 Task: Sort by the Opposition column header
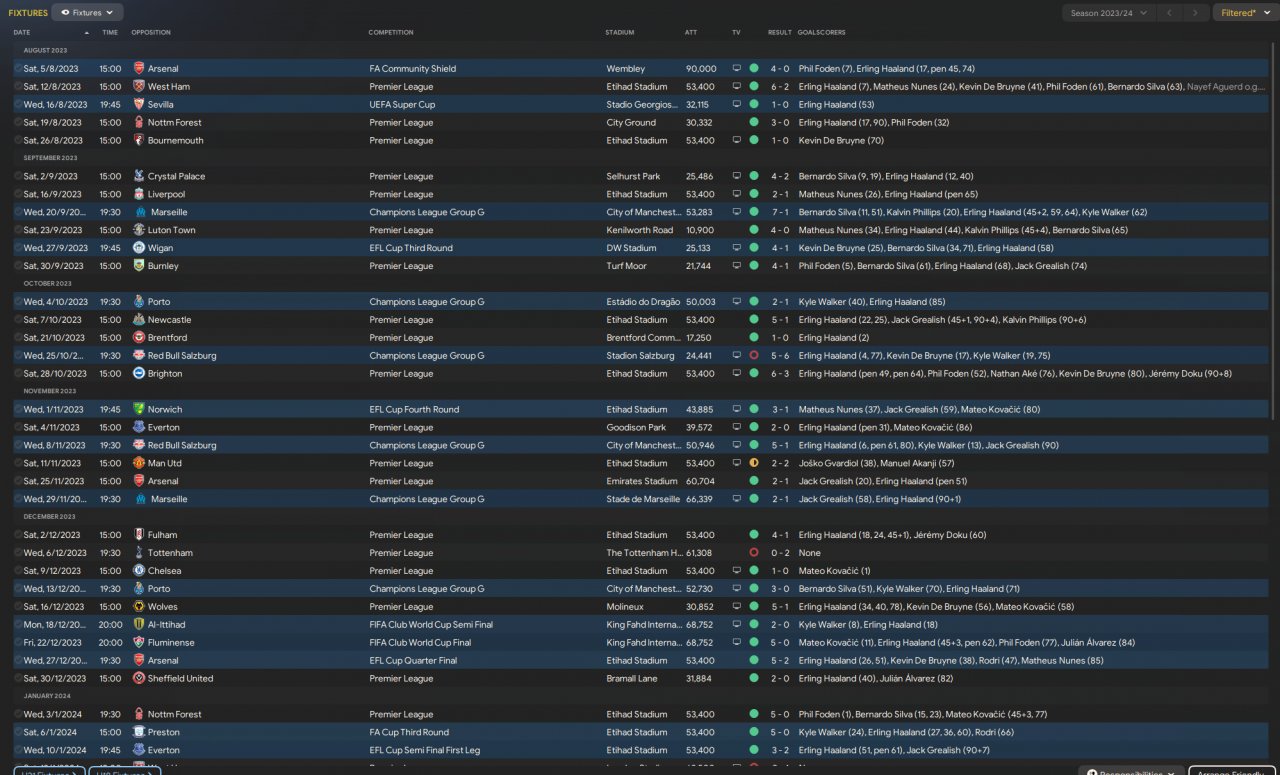[150, 33]
